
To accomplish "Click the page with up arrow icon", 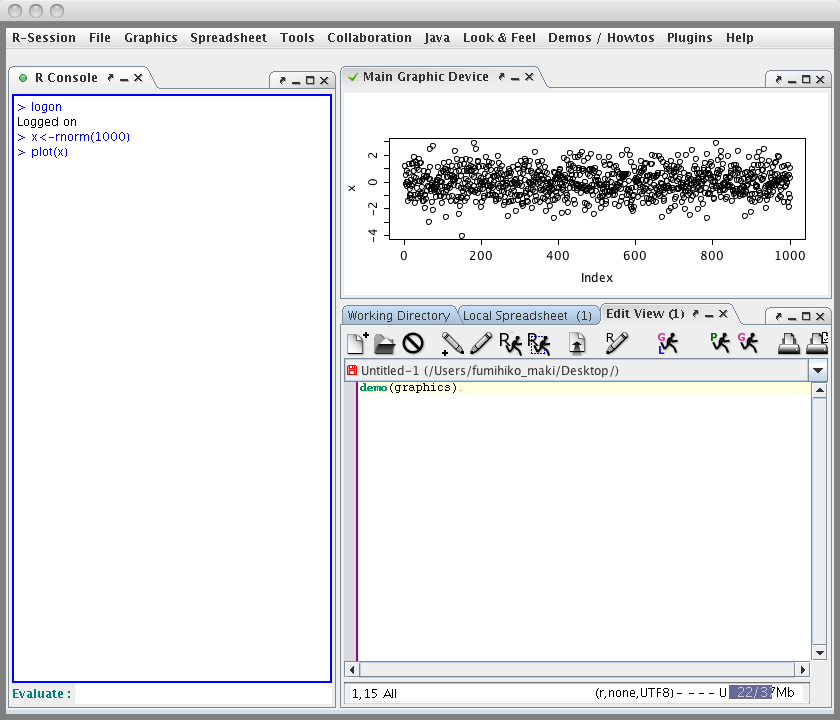I will click(577, 344).
